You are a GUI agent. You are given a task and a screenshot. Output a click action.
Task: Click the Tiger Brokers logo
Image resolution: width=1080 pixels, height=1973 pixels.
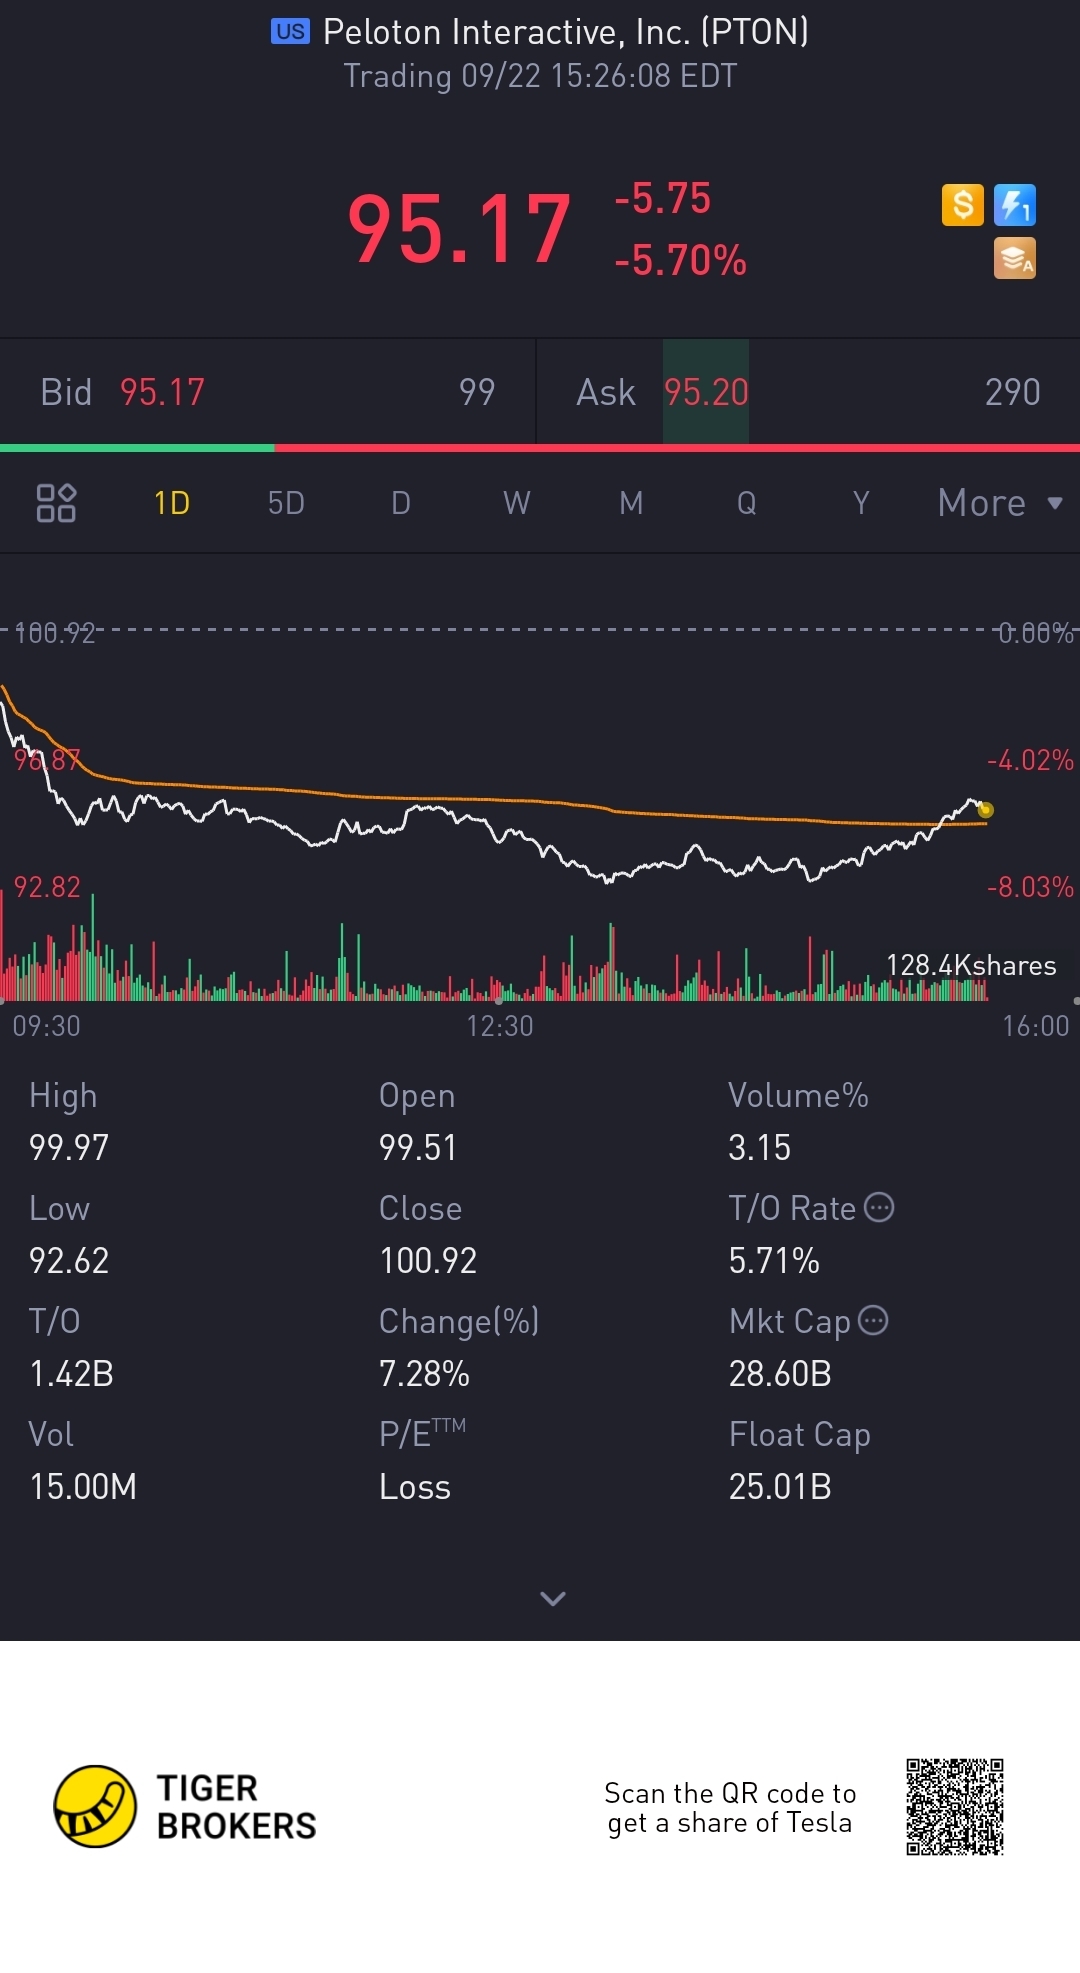185,1807
